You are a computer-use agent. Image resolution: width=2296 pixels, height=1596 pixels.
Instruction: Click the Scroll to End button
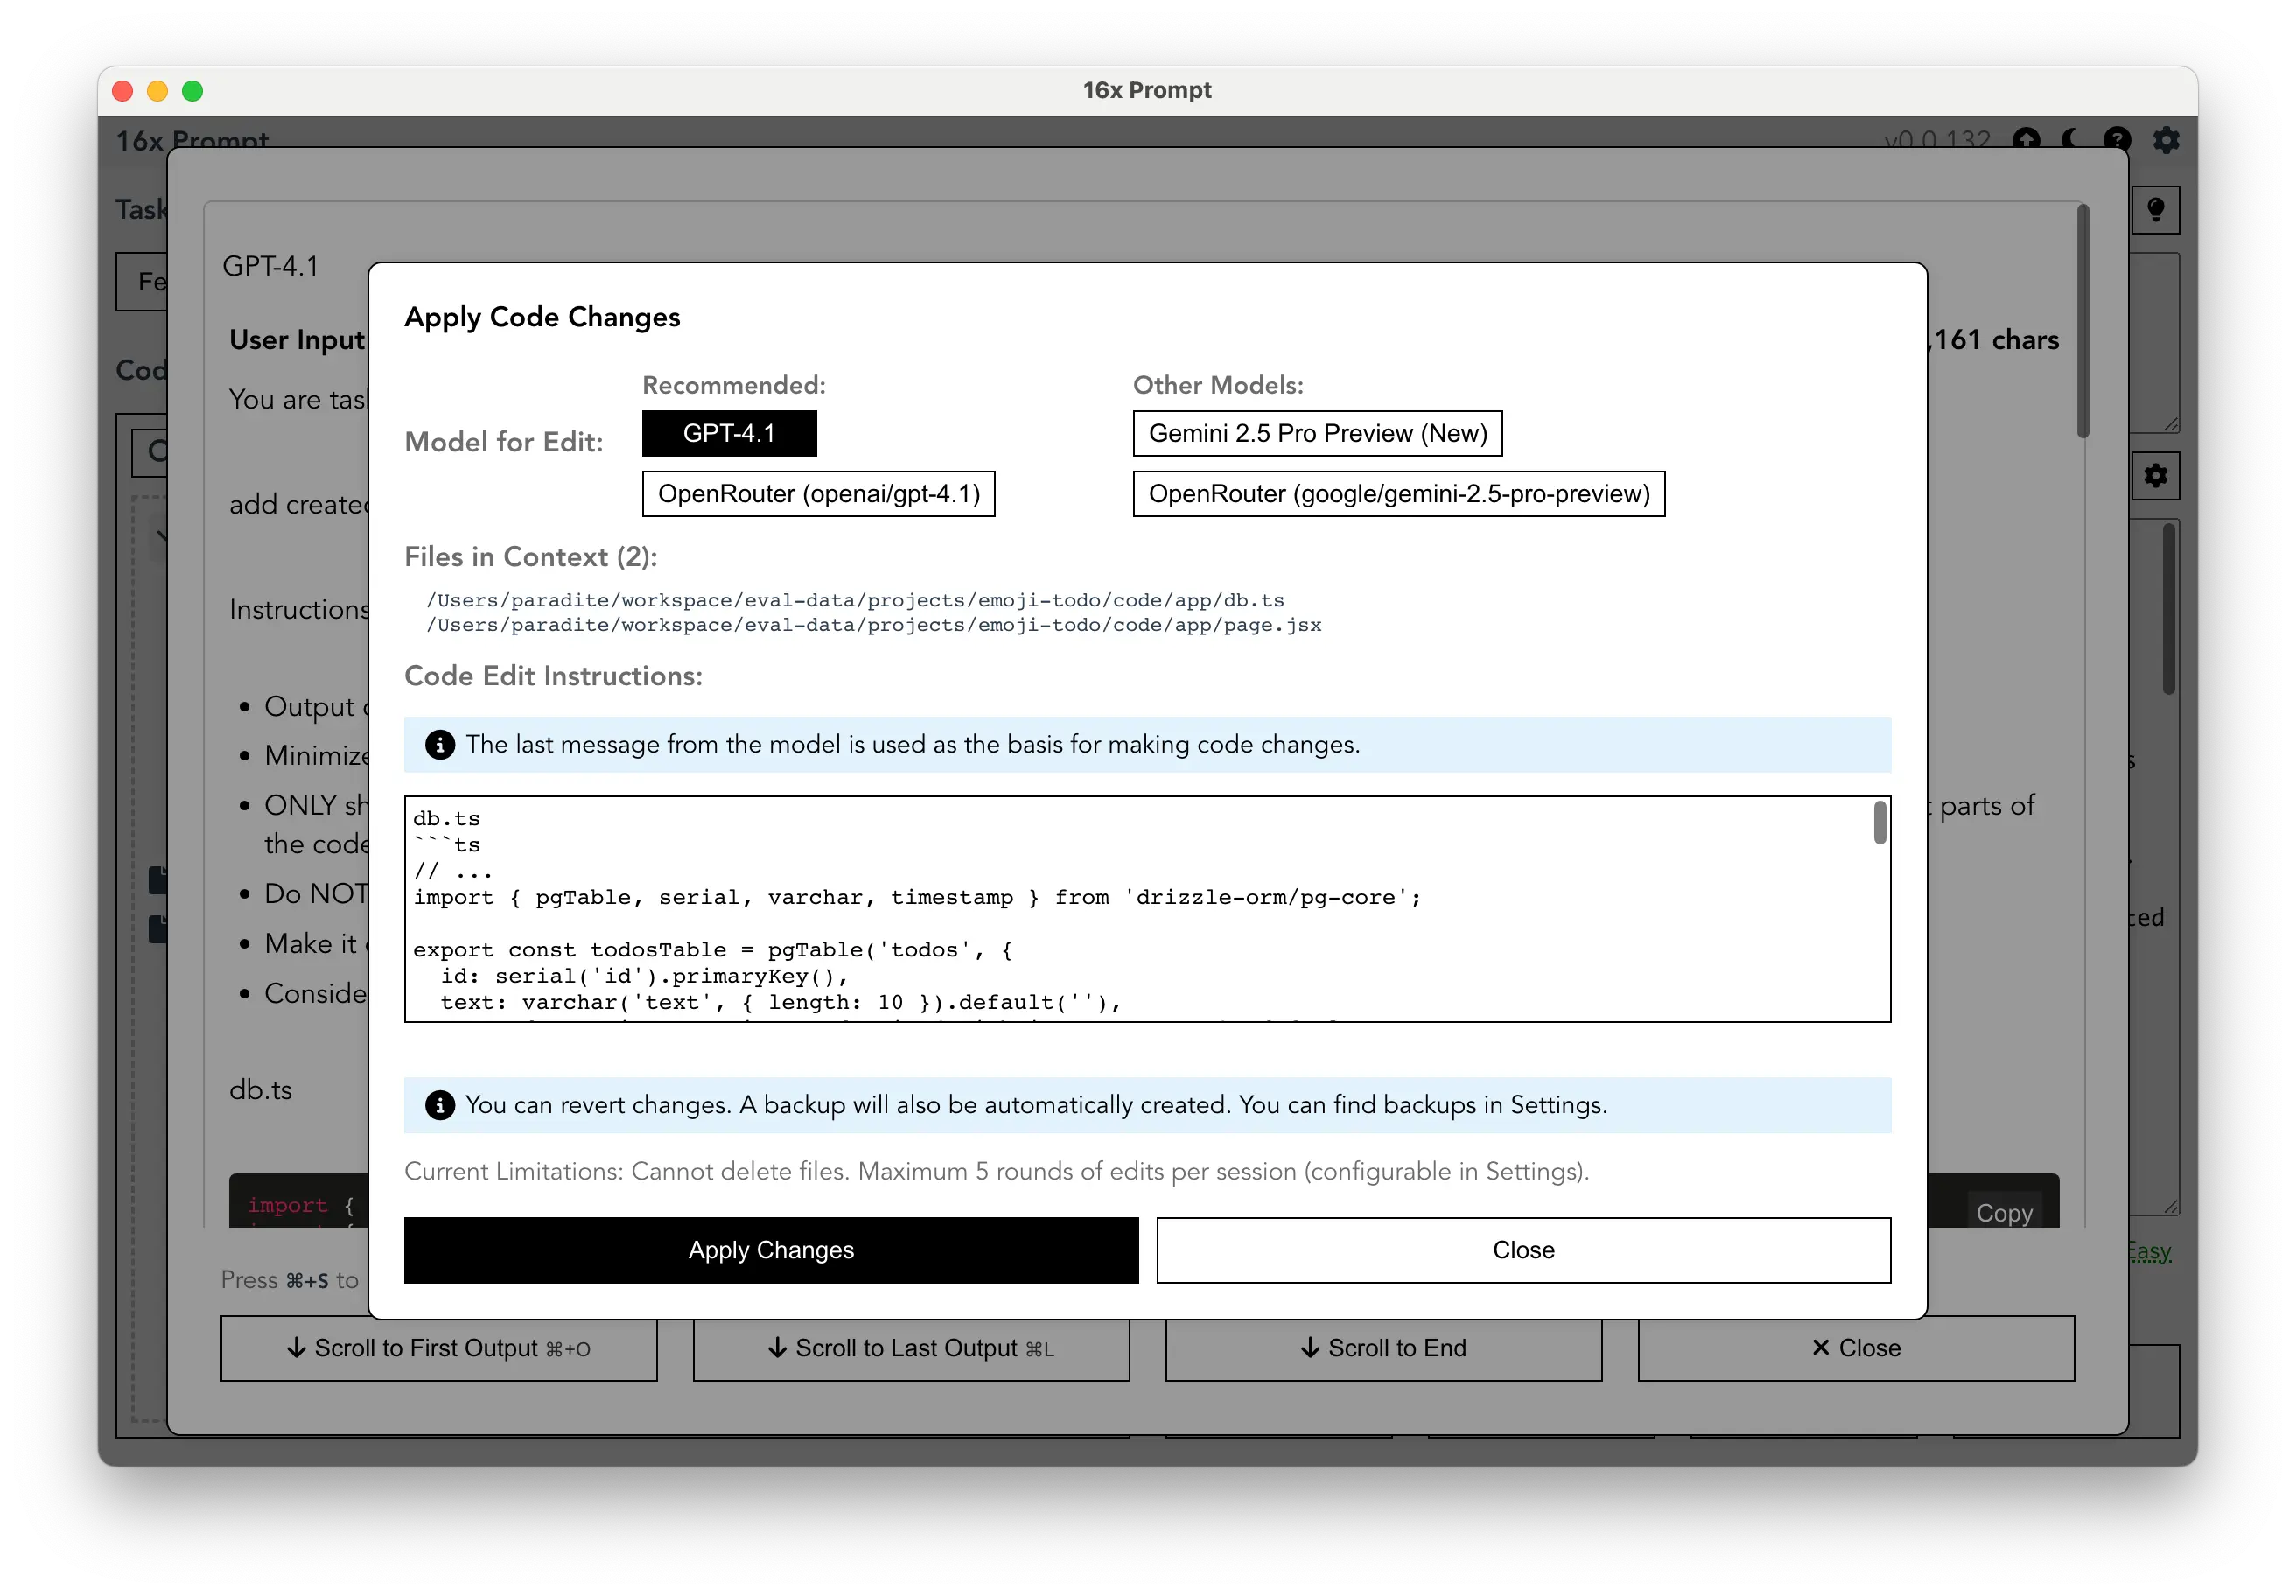[1383, 1348]
